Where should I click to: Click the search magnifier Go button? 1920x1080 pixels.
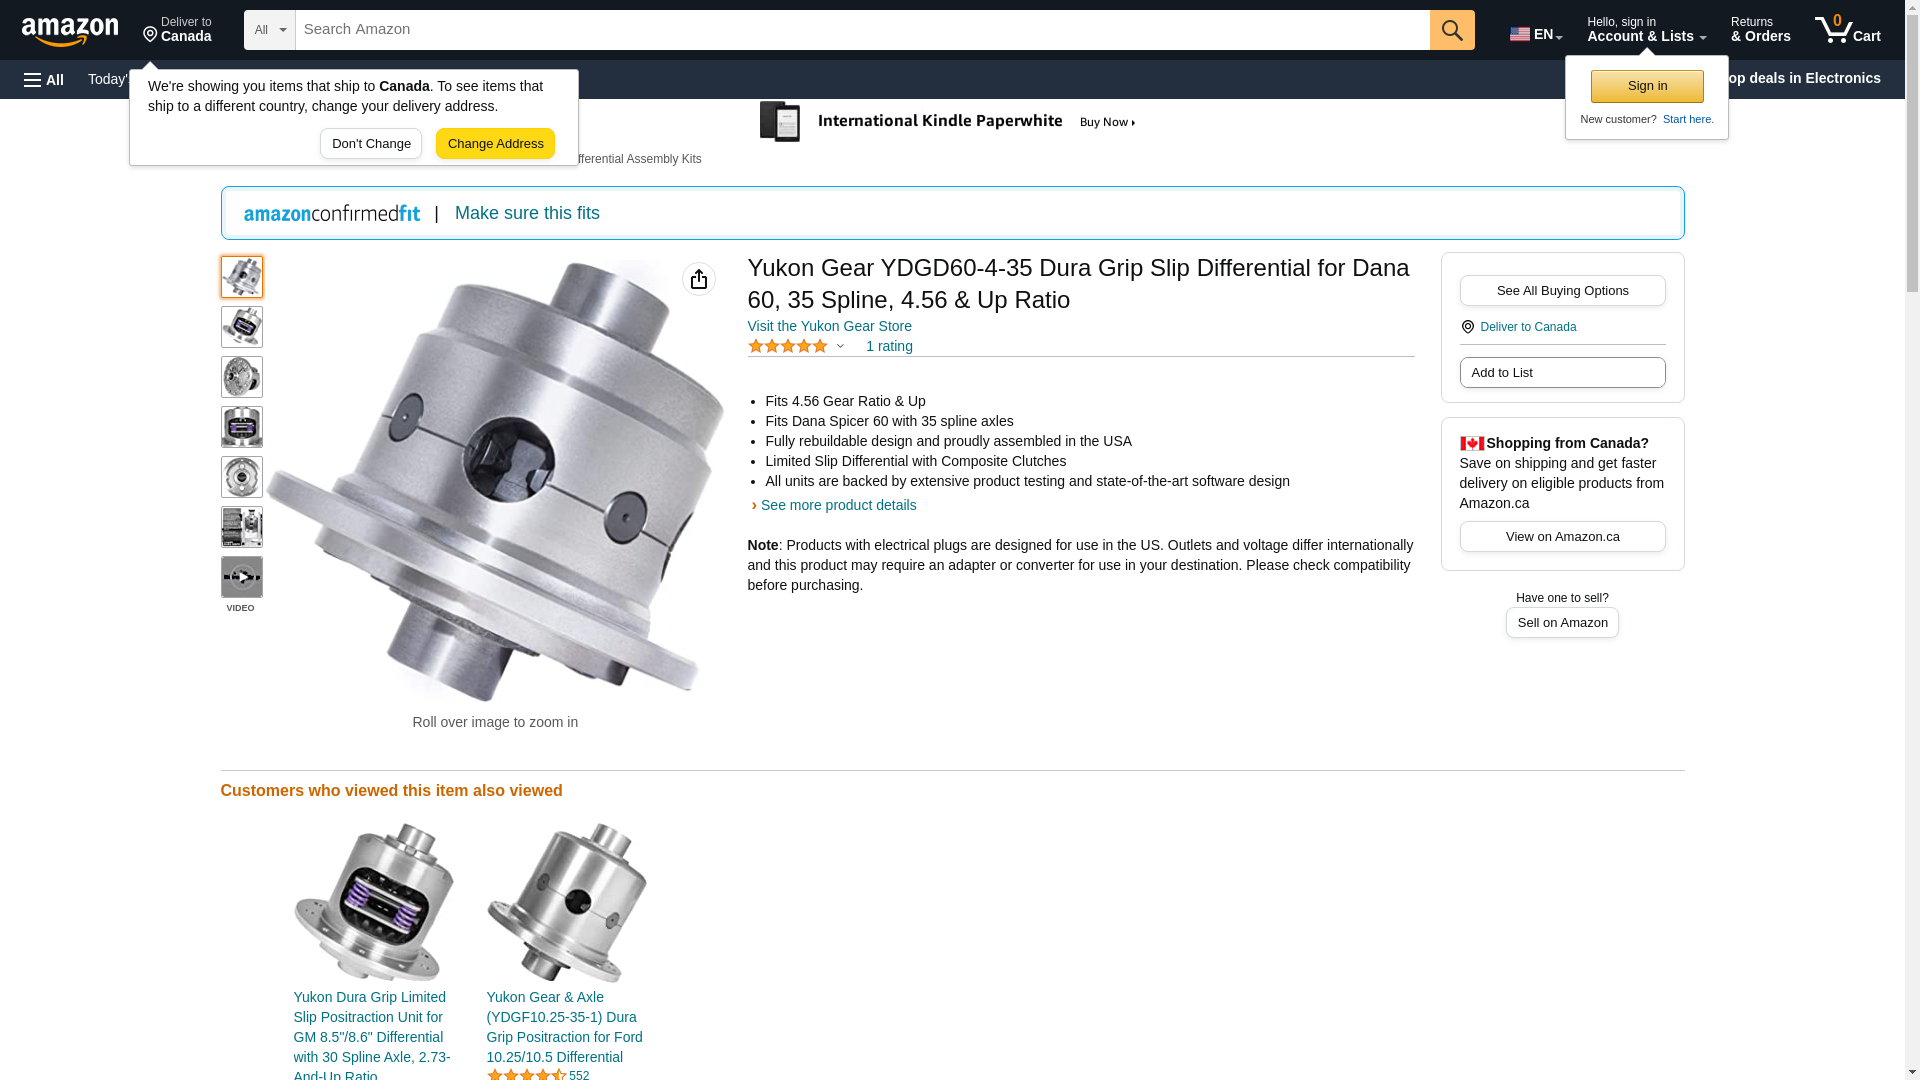[x=1452, y=30]
